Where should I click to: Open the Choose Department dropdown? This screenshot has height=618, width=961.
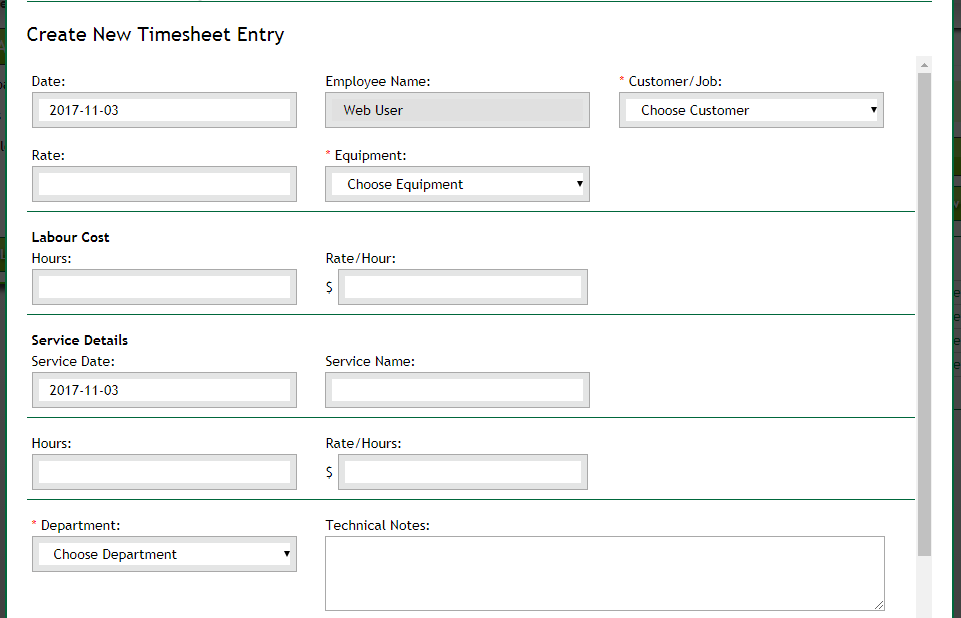pos(164,554)
